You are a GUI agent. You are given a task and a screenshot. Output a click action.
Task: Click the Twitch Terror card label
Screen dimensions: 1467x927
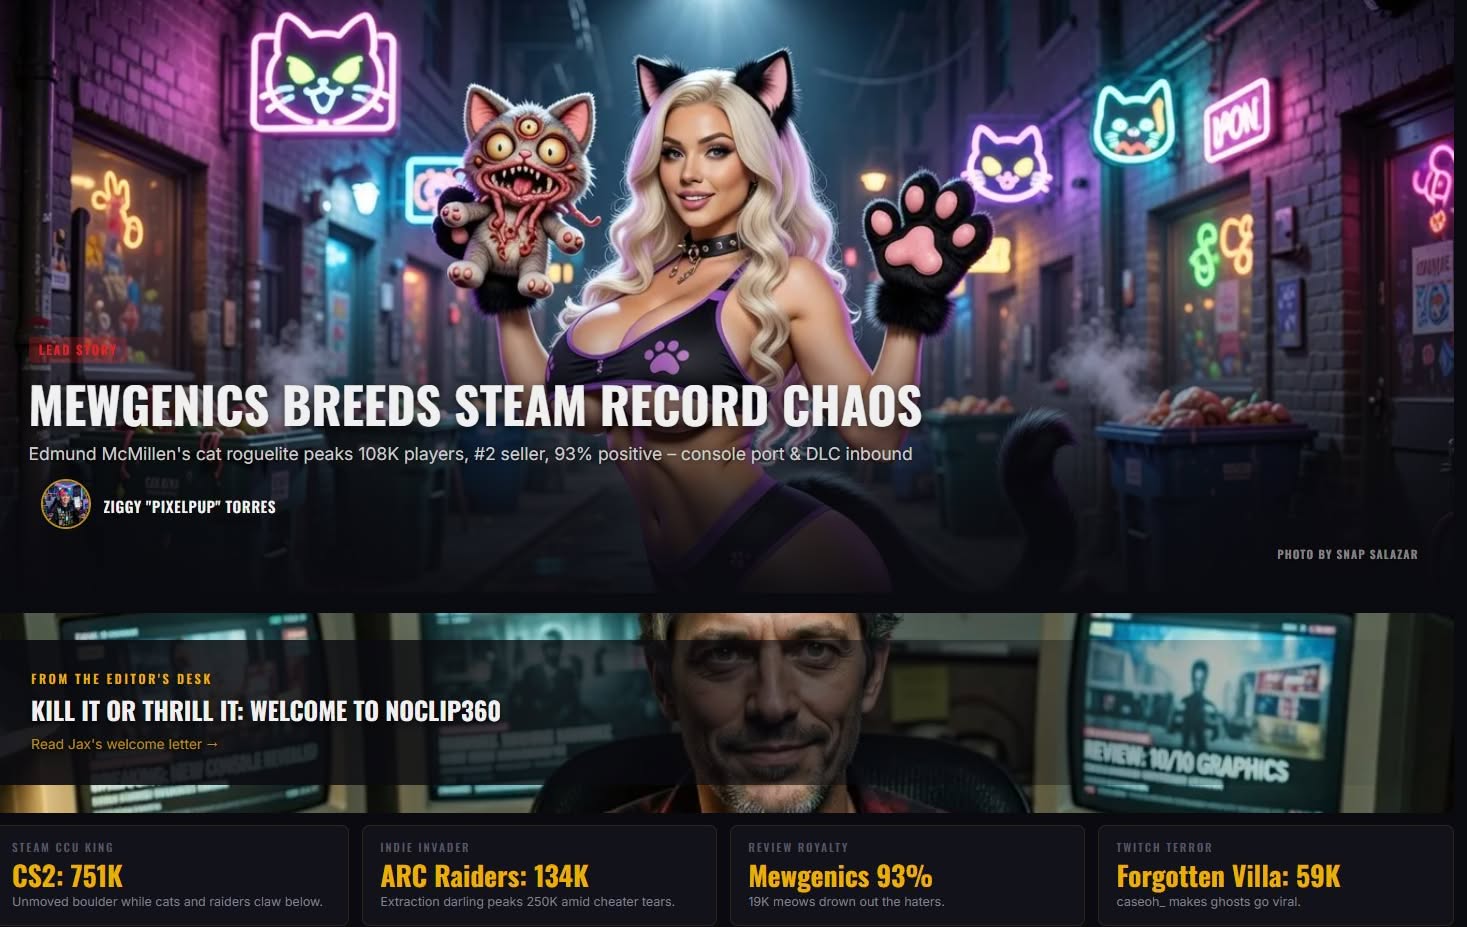pos(1164,847)
